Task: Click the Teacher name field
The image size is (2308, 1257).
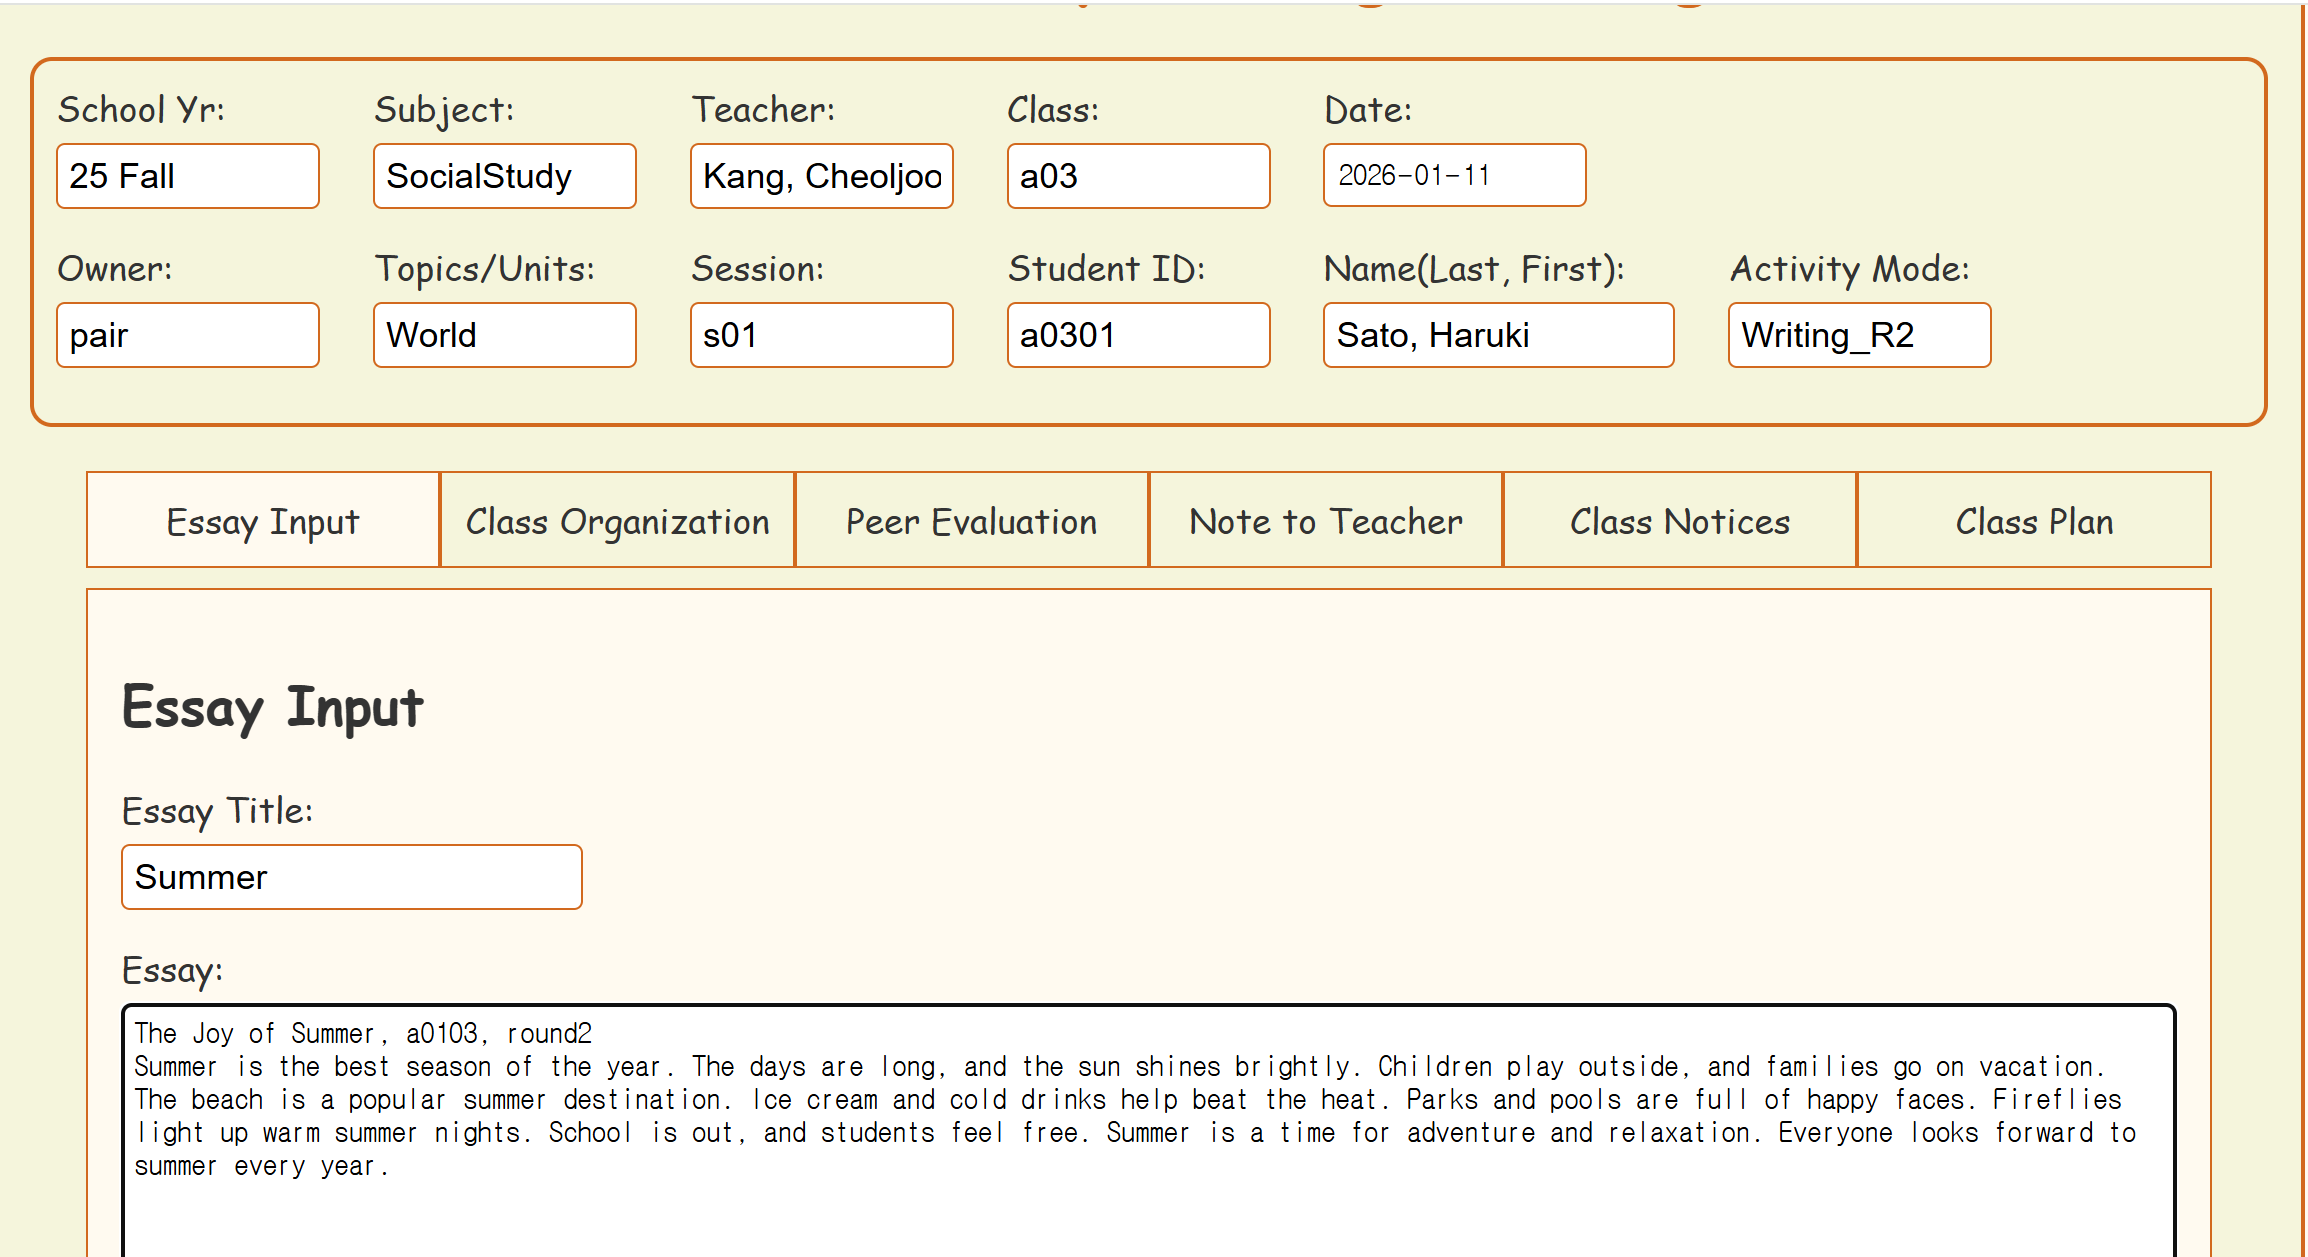Action: click(821, 176)
